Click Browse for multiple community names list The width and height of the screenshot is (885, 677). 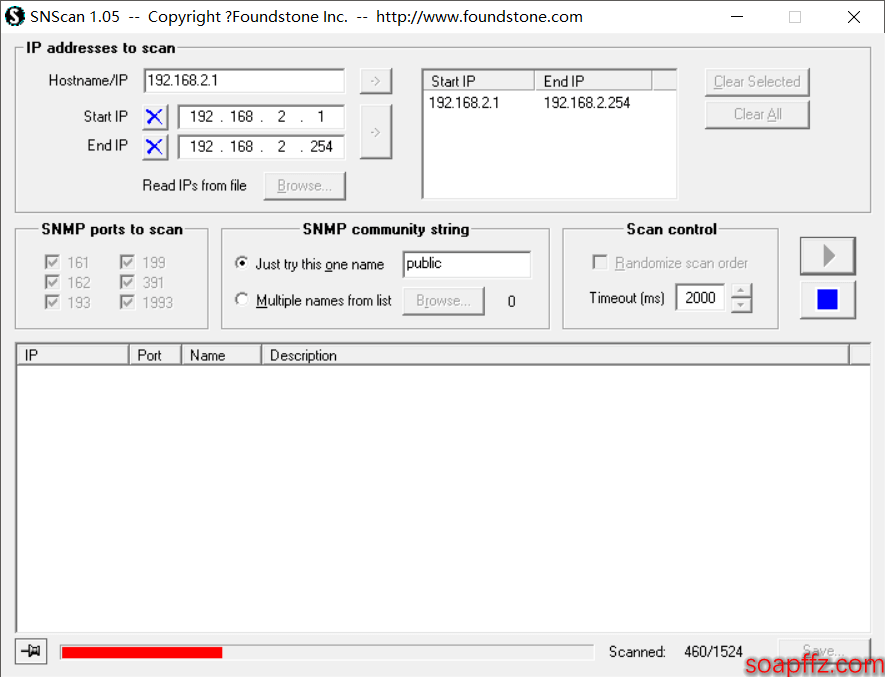click(x=443, y=301)
